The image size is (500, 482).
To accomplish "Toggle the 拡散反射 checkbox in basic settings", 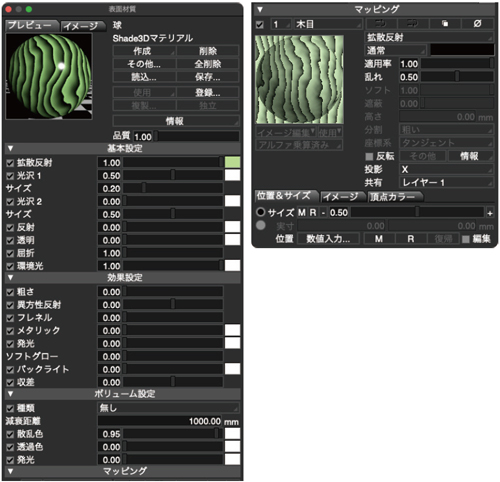I will click(x=10, y=163).
